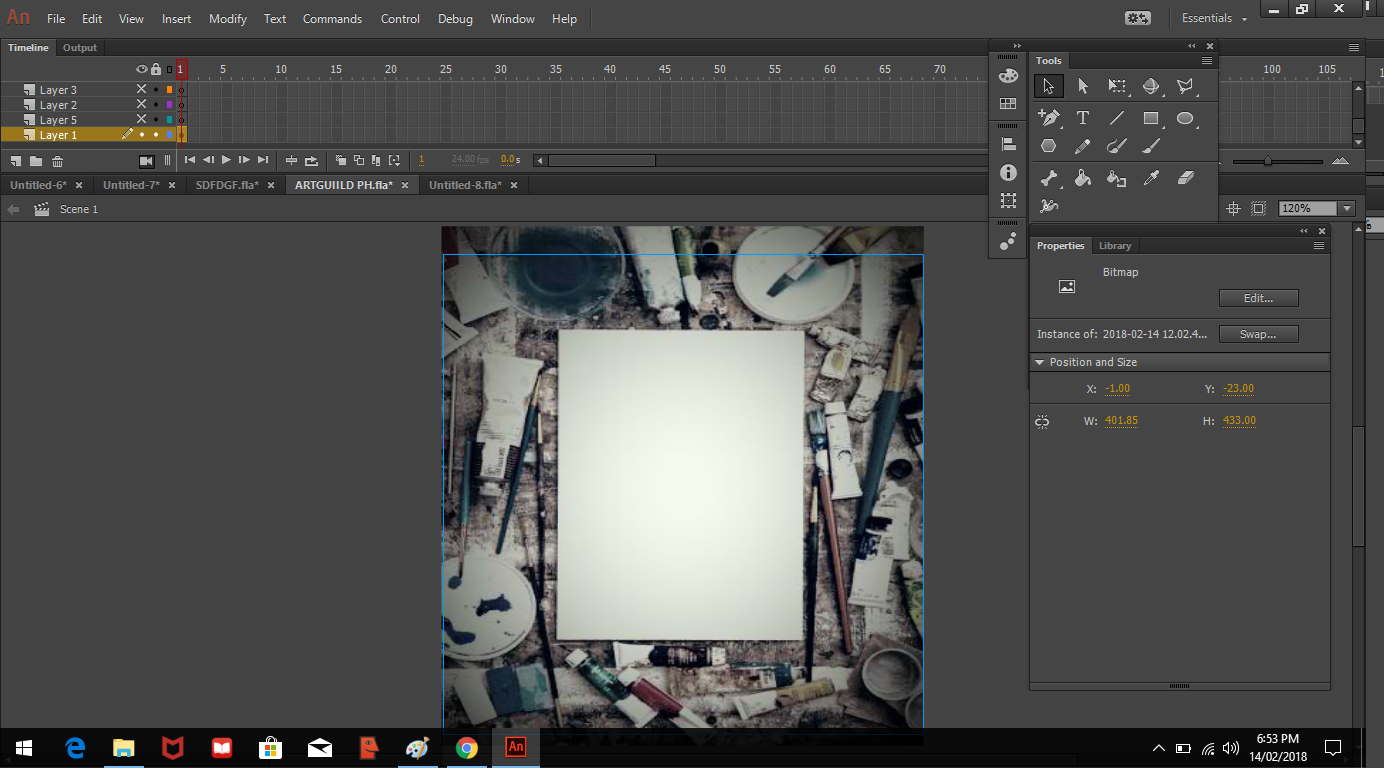Click the Swap... button
Image resolution: width=1384 pixels, height=768 pixels.
click(x=1258, y=334)
